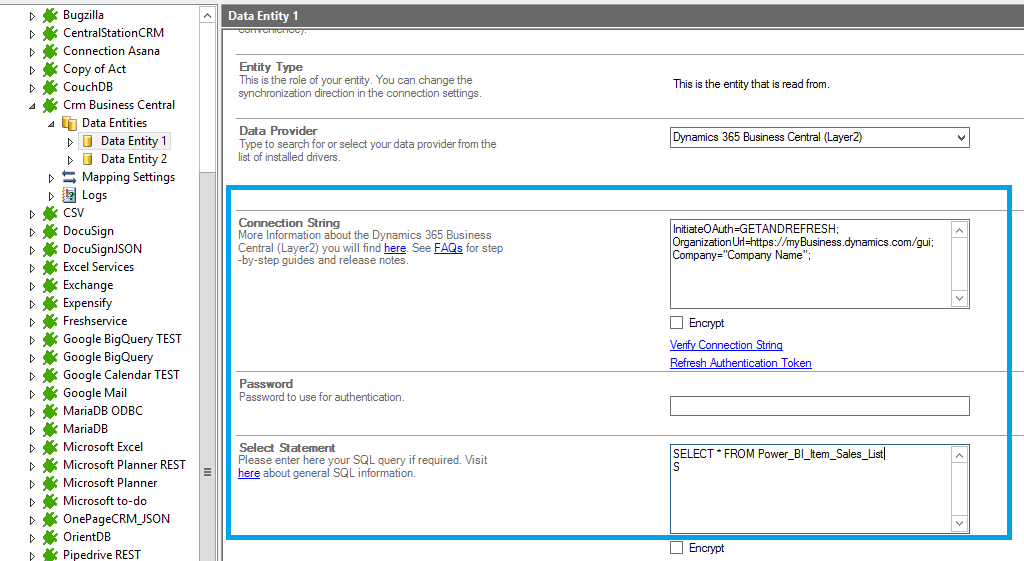
Task: Click the Google BigQuery connection icon
Action: tap(50, 357)
